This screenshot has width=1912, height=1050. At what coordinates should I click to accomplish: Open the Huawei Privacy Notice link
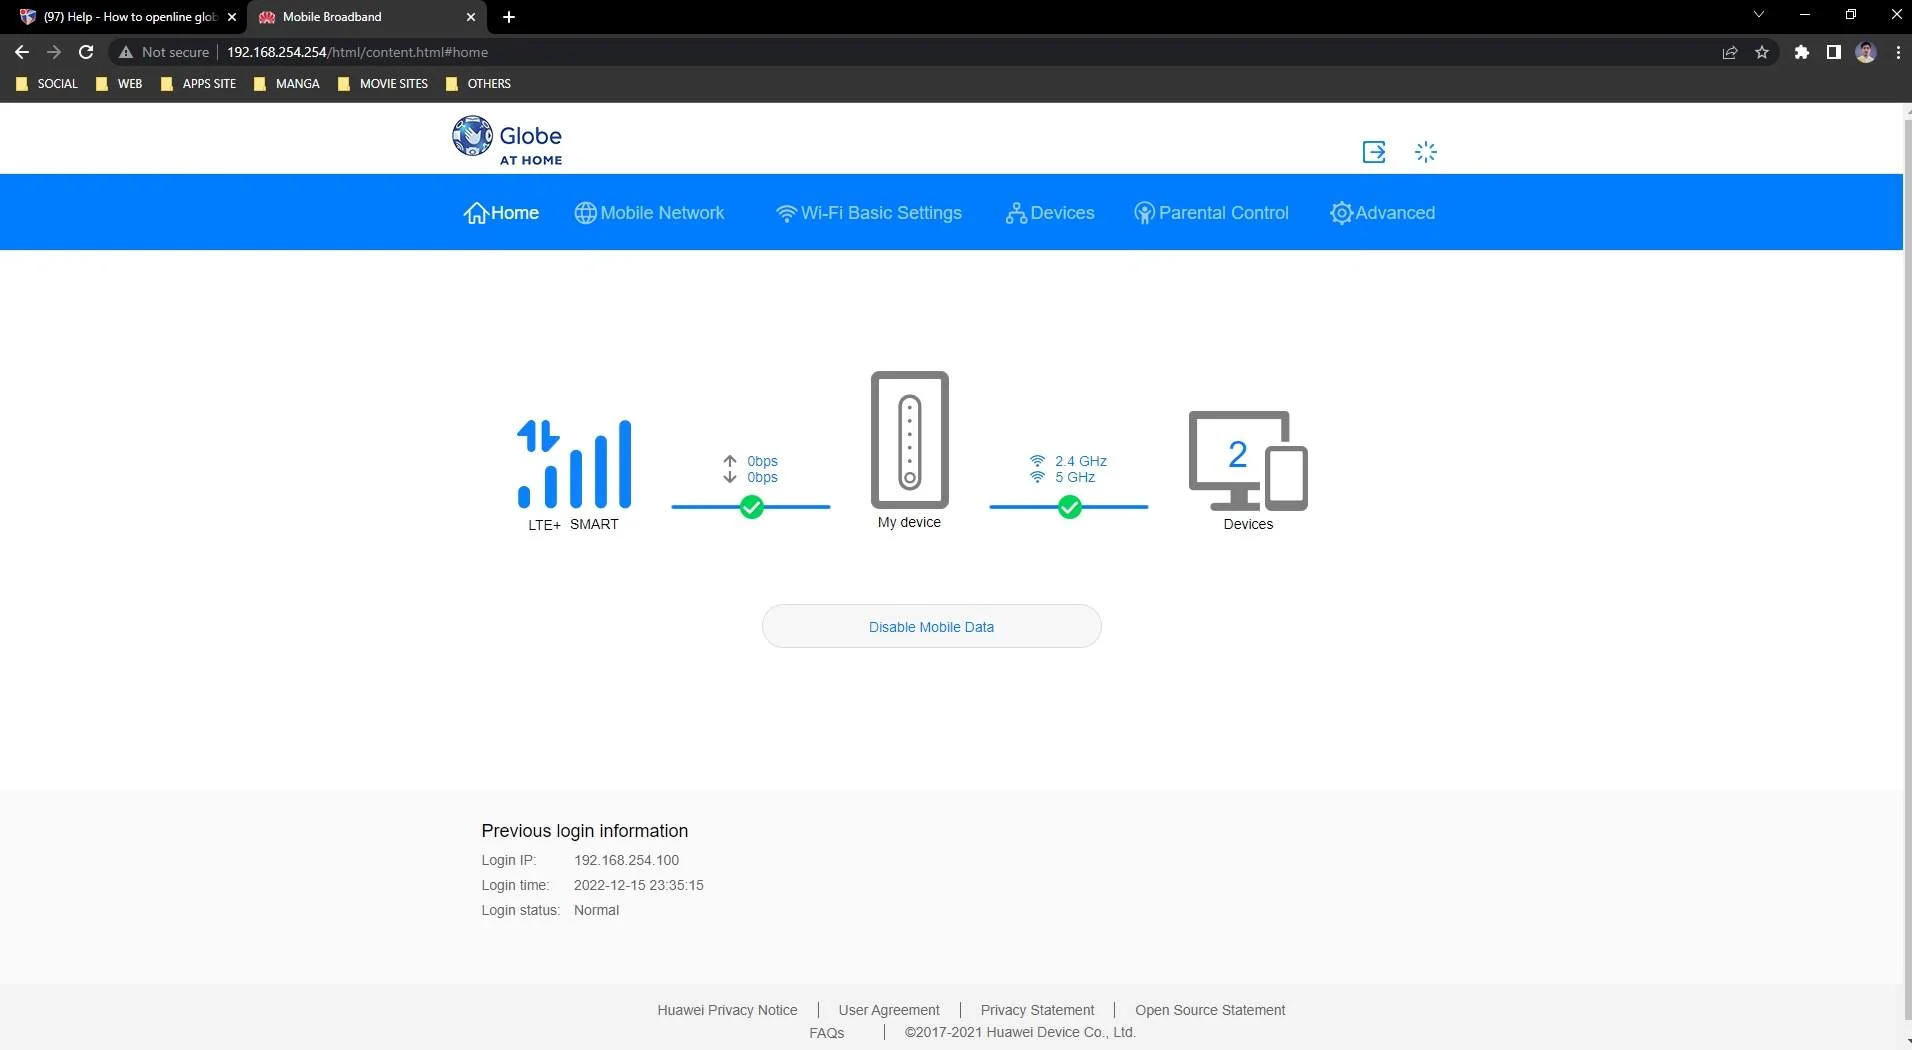point(727,1010)
